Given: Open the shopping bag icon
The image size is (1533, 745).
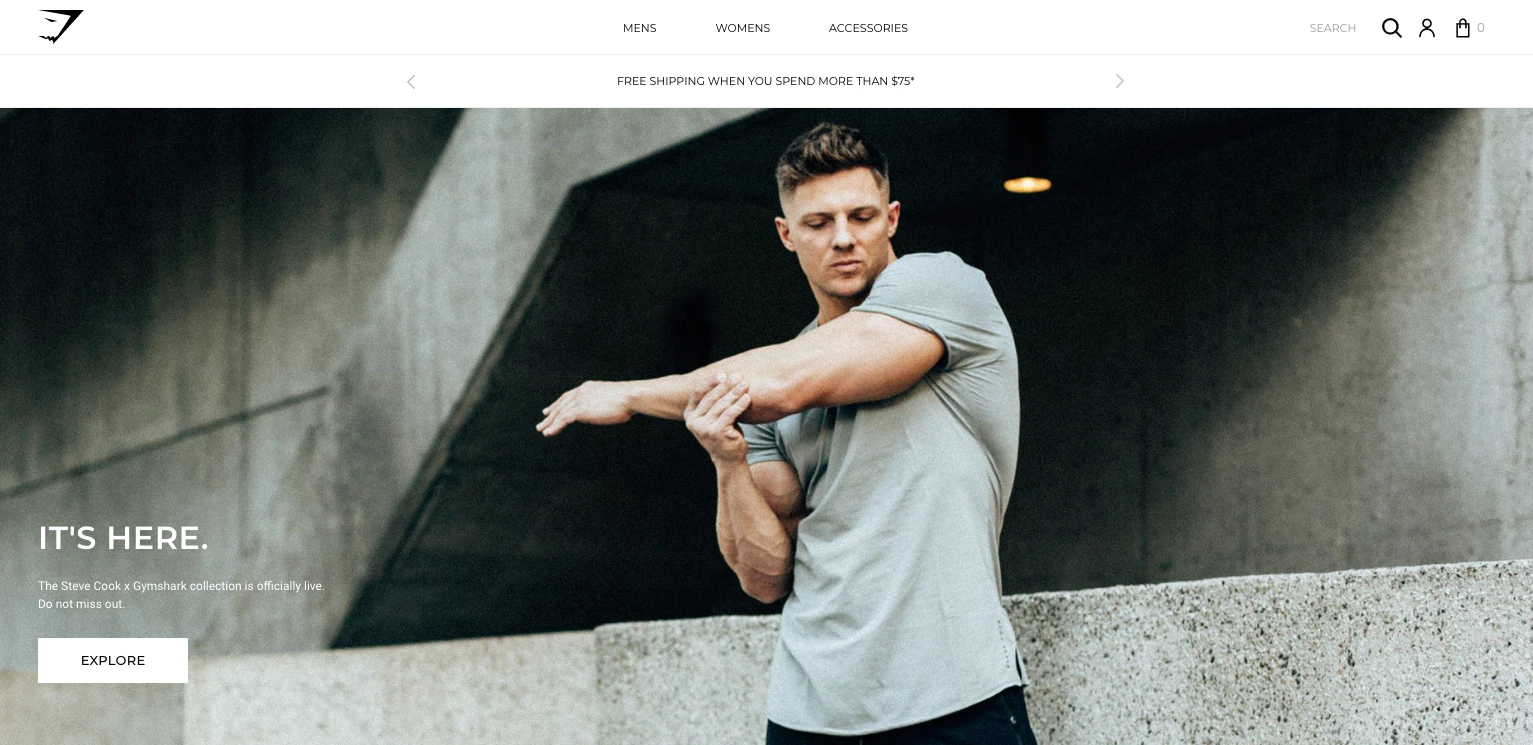Looking at the screenshot, I should click(1463, 28).
